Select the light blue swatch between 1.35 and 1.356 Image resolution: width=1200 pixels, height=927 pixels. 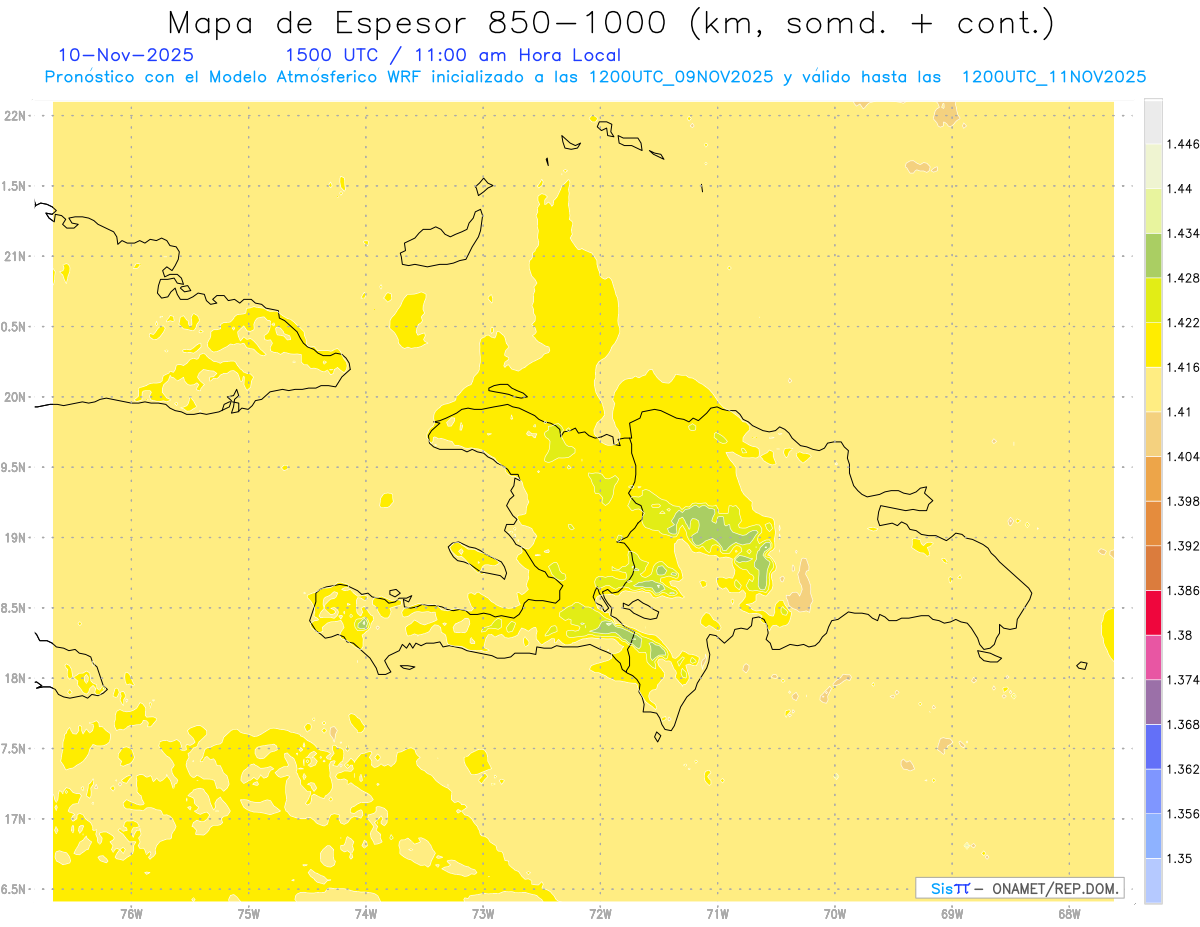(x=1153, y=836)
